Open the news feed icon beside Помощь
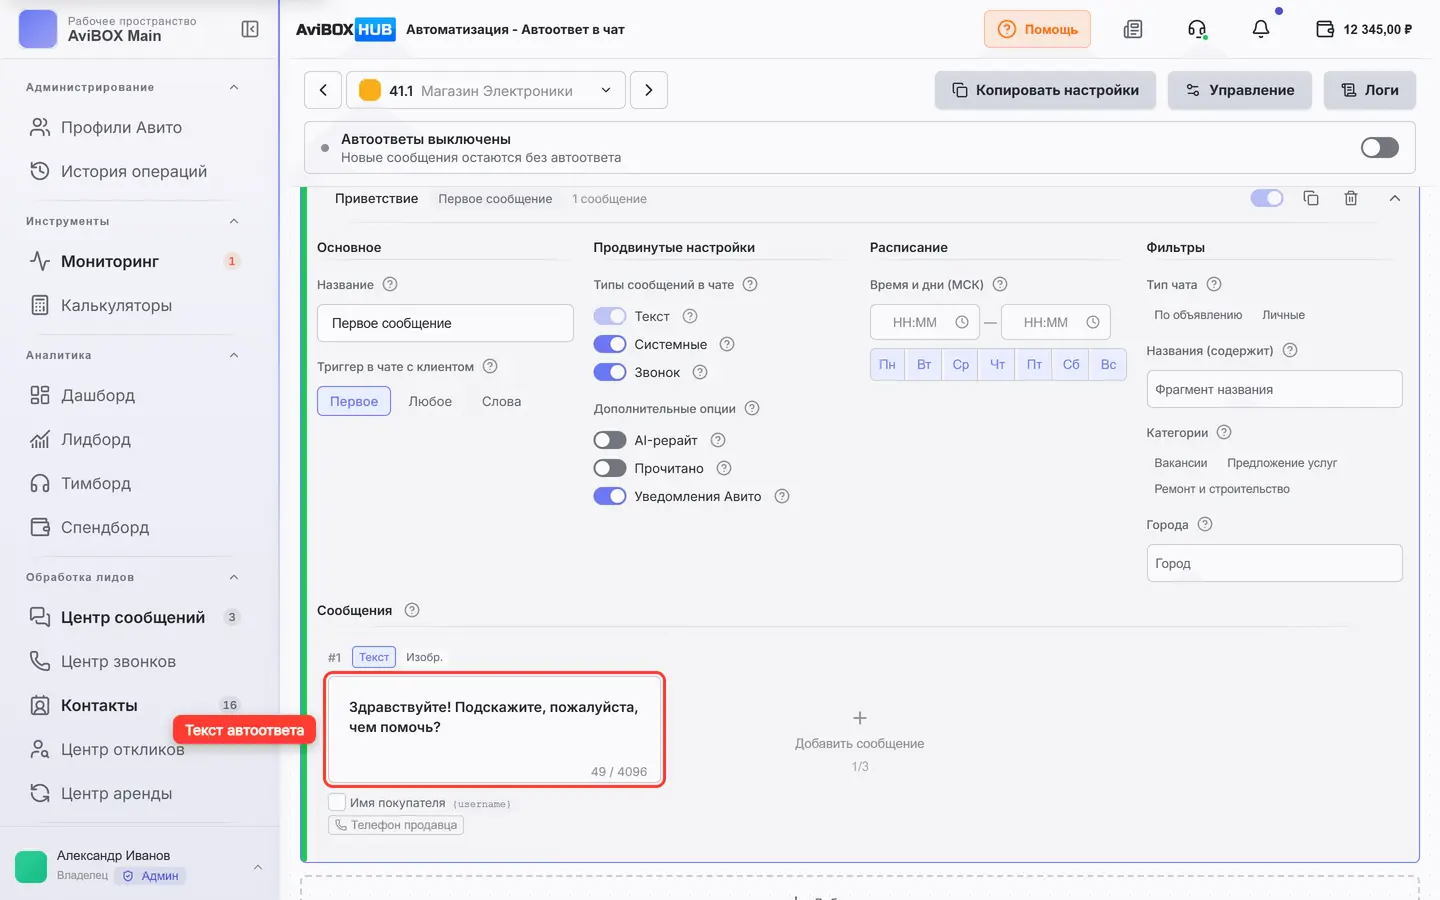The width and height of the screenshot is (1440, 900). point(1133,29)
